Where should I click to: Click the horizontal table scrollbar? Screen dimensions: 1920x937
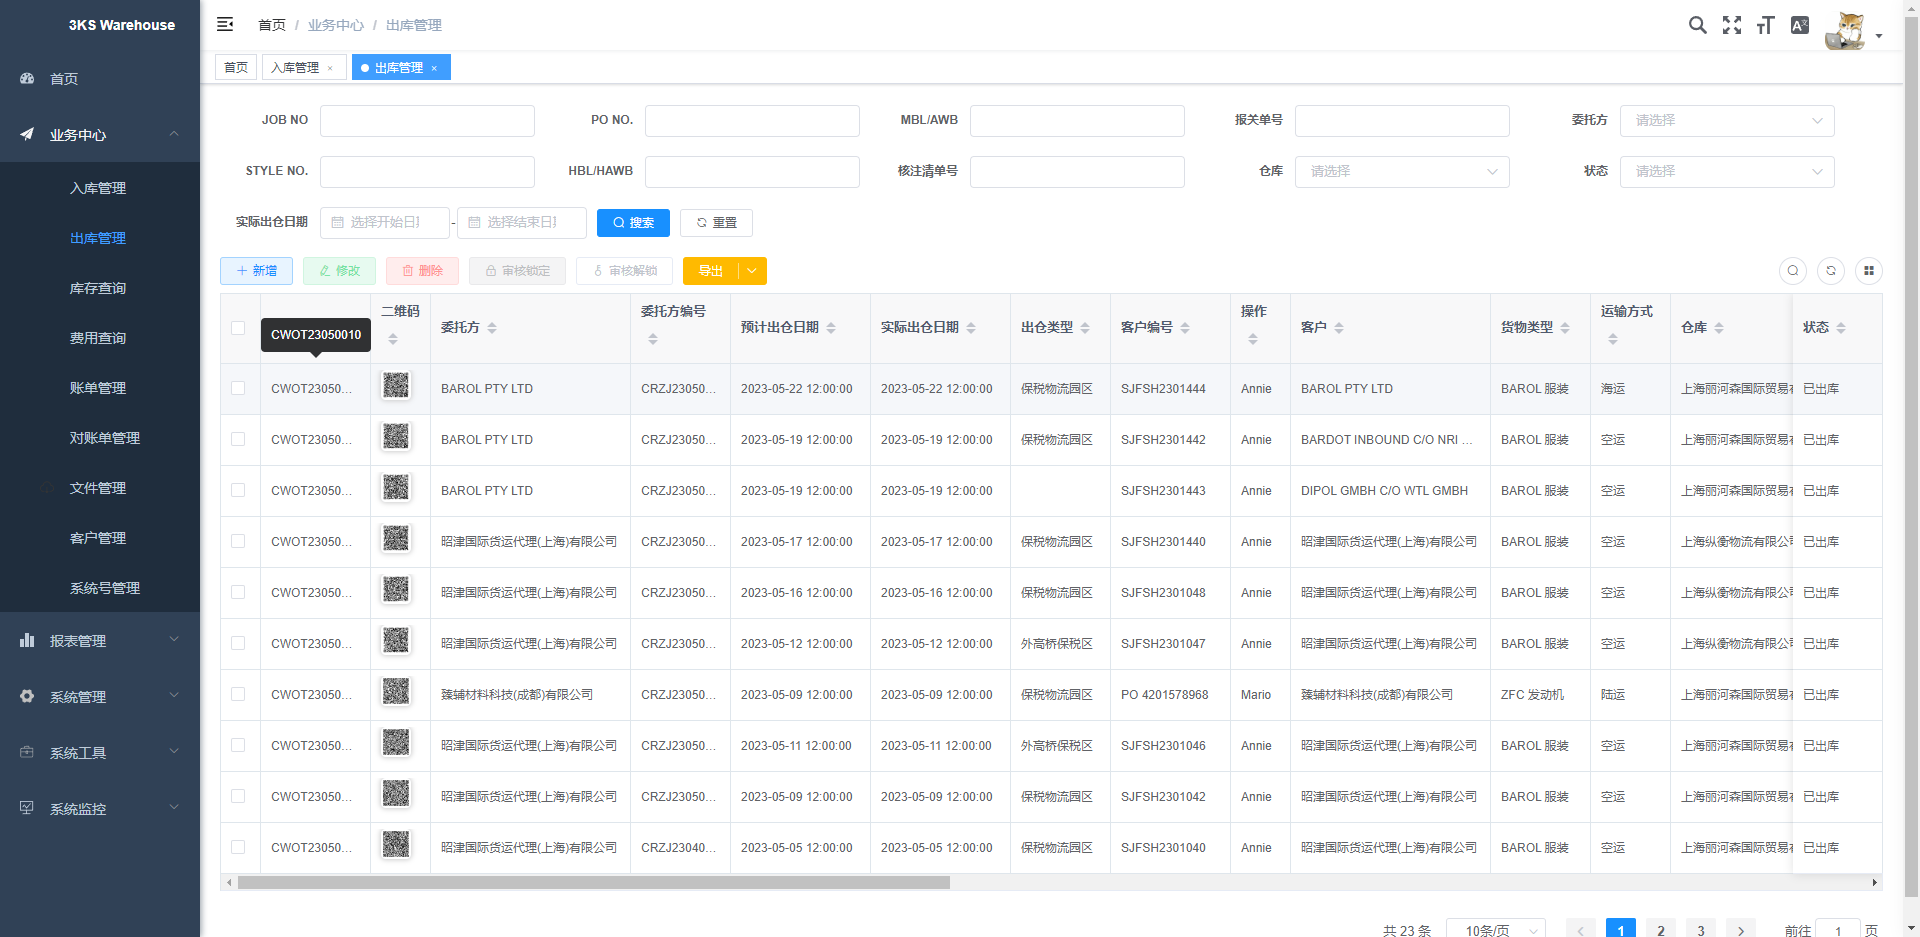pos(594,882)
